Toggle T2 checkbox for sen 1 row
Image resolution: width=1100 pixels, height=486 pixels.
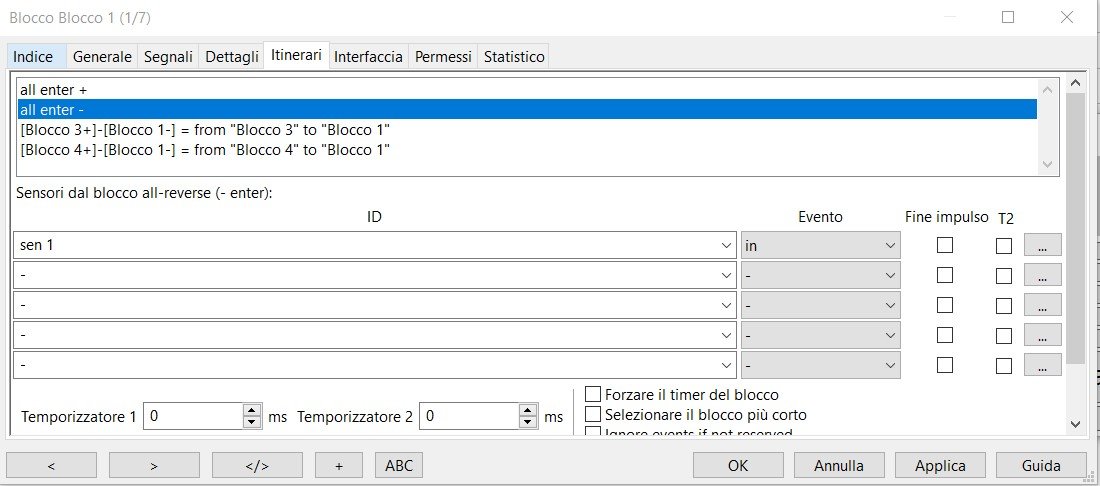click(x=1004, y=245)
